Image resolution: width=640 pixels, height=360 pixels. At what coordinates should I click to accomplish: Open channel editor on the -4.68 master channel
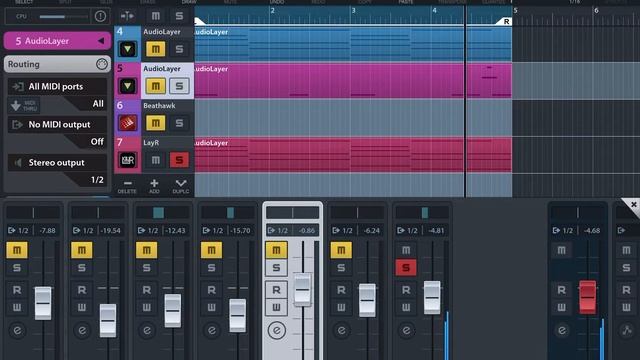tap(562, 330)
